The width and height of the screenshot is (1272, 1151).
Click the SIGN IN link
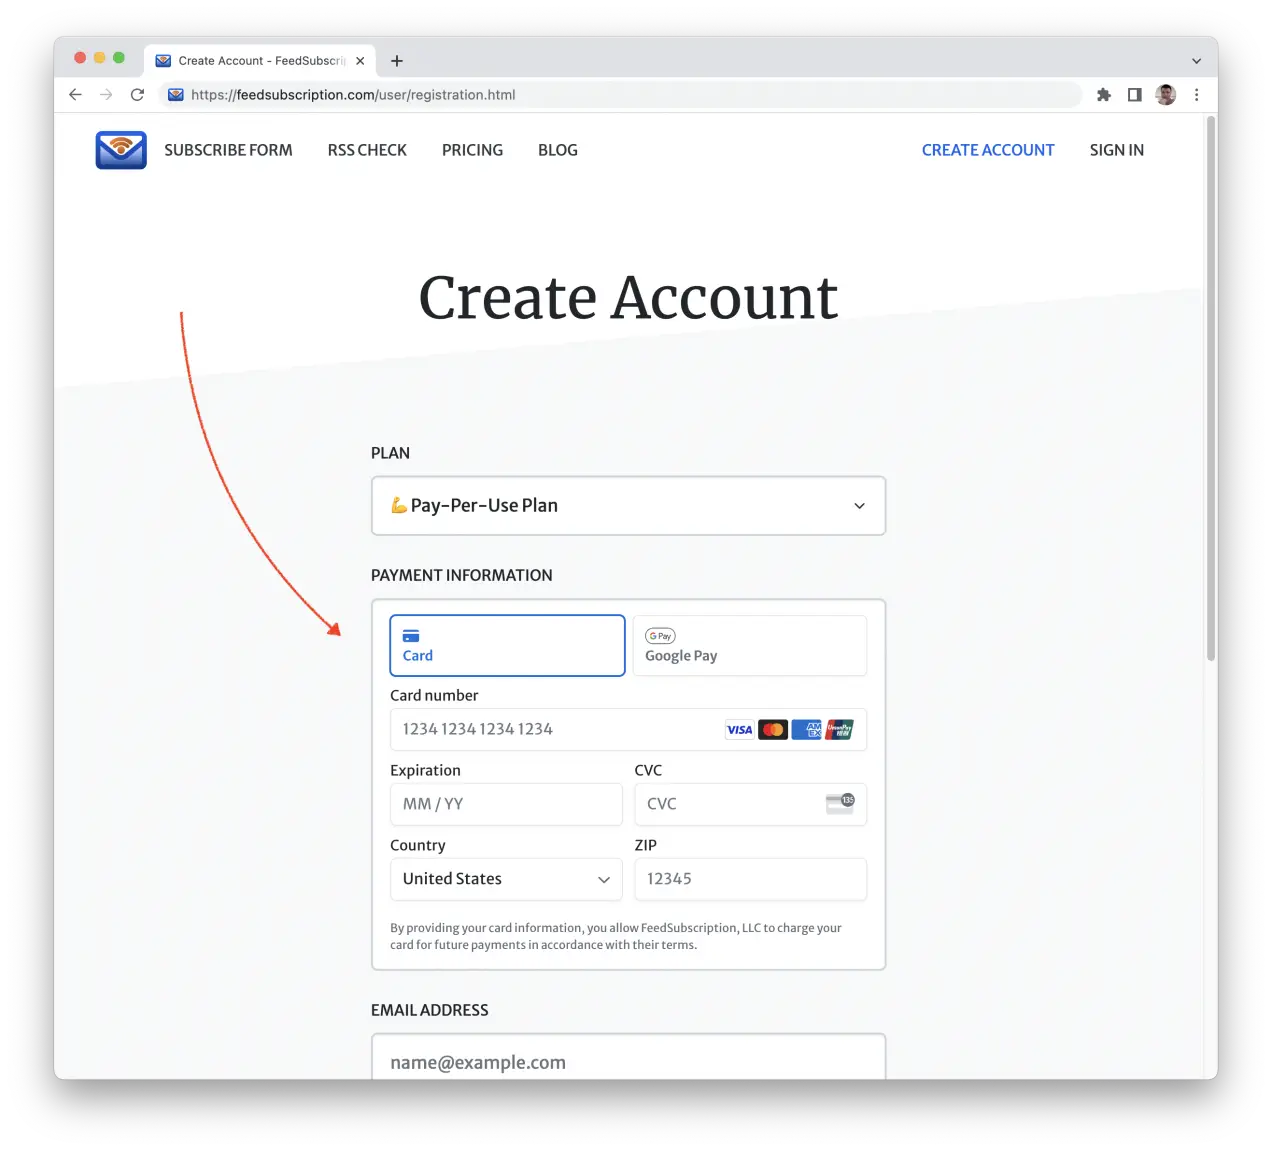[1116, 150]
